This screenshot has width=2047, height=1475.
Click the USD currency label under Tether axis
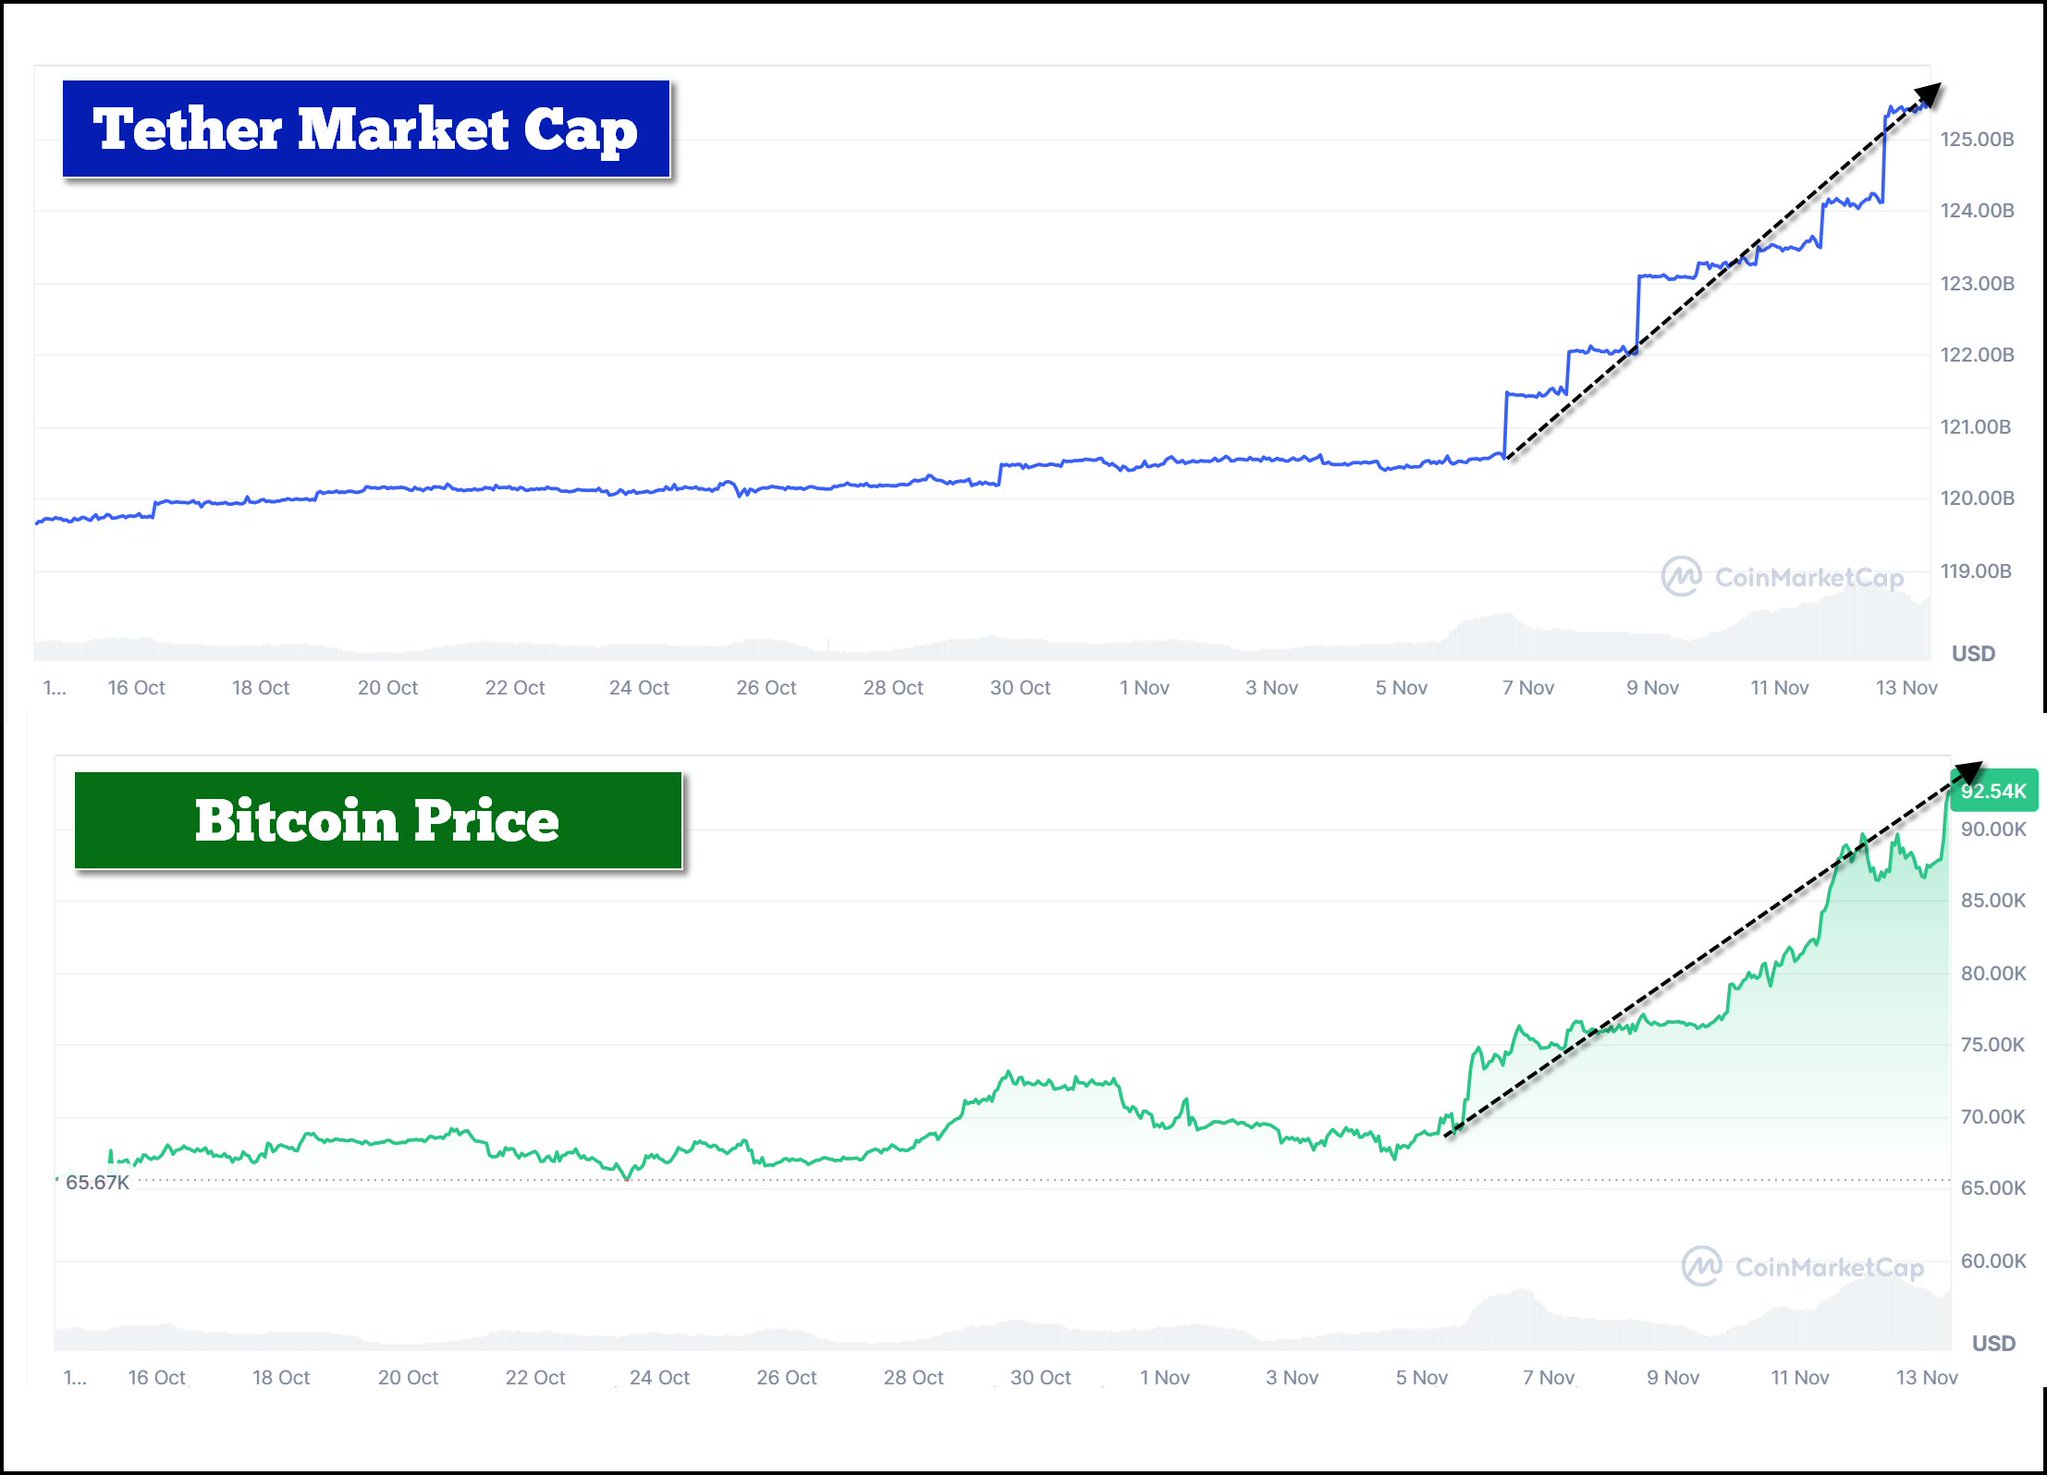click(1973, 653)
